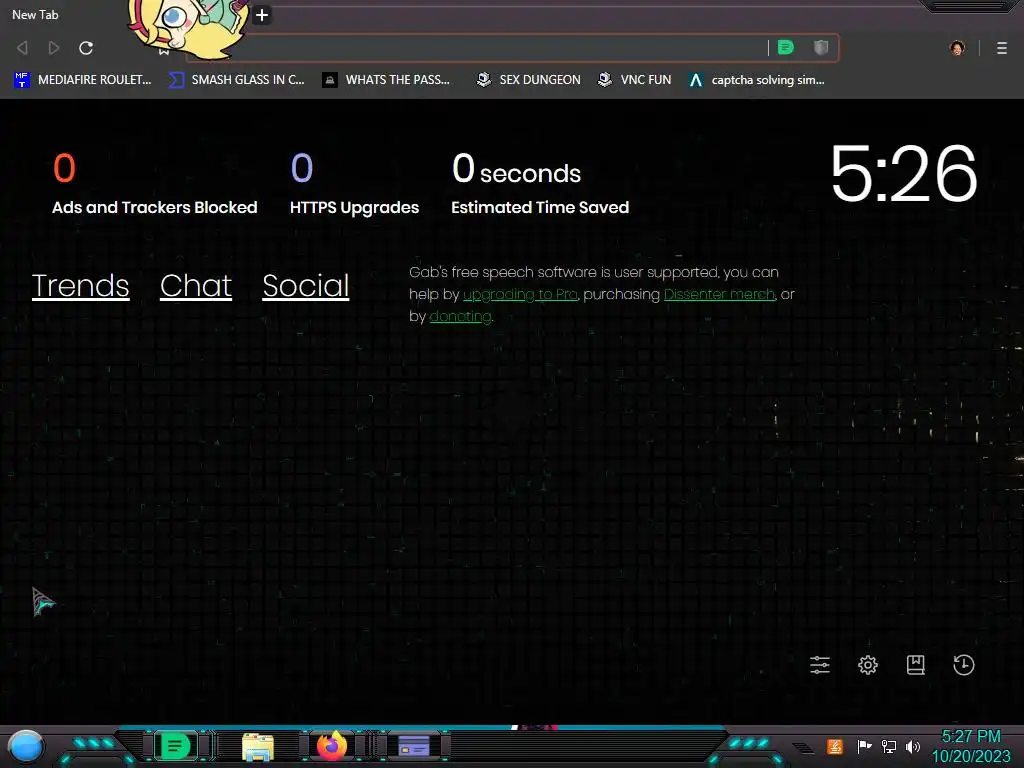Follow the donating link
This screenshot has width=1024, height=768.
[x=460, y=317]
